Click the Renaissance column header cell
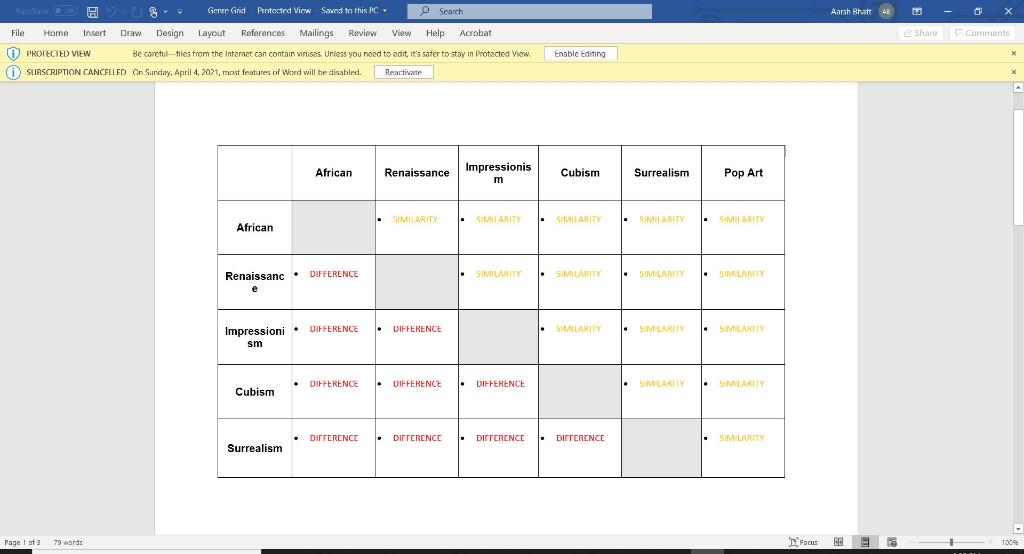Viewport: 1024px width, 554px height. [417, 172]
